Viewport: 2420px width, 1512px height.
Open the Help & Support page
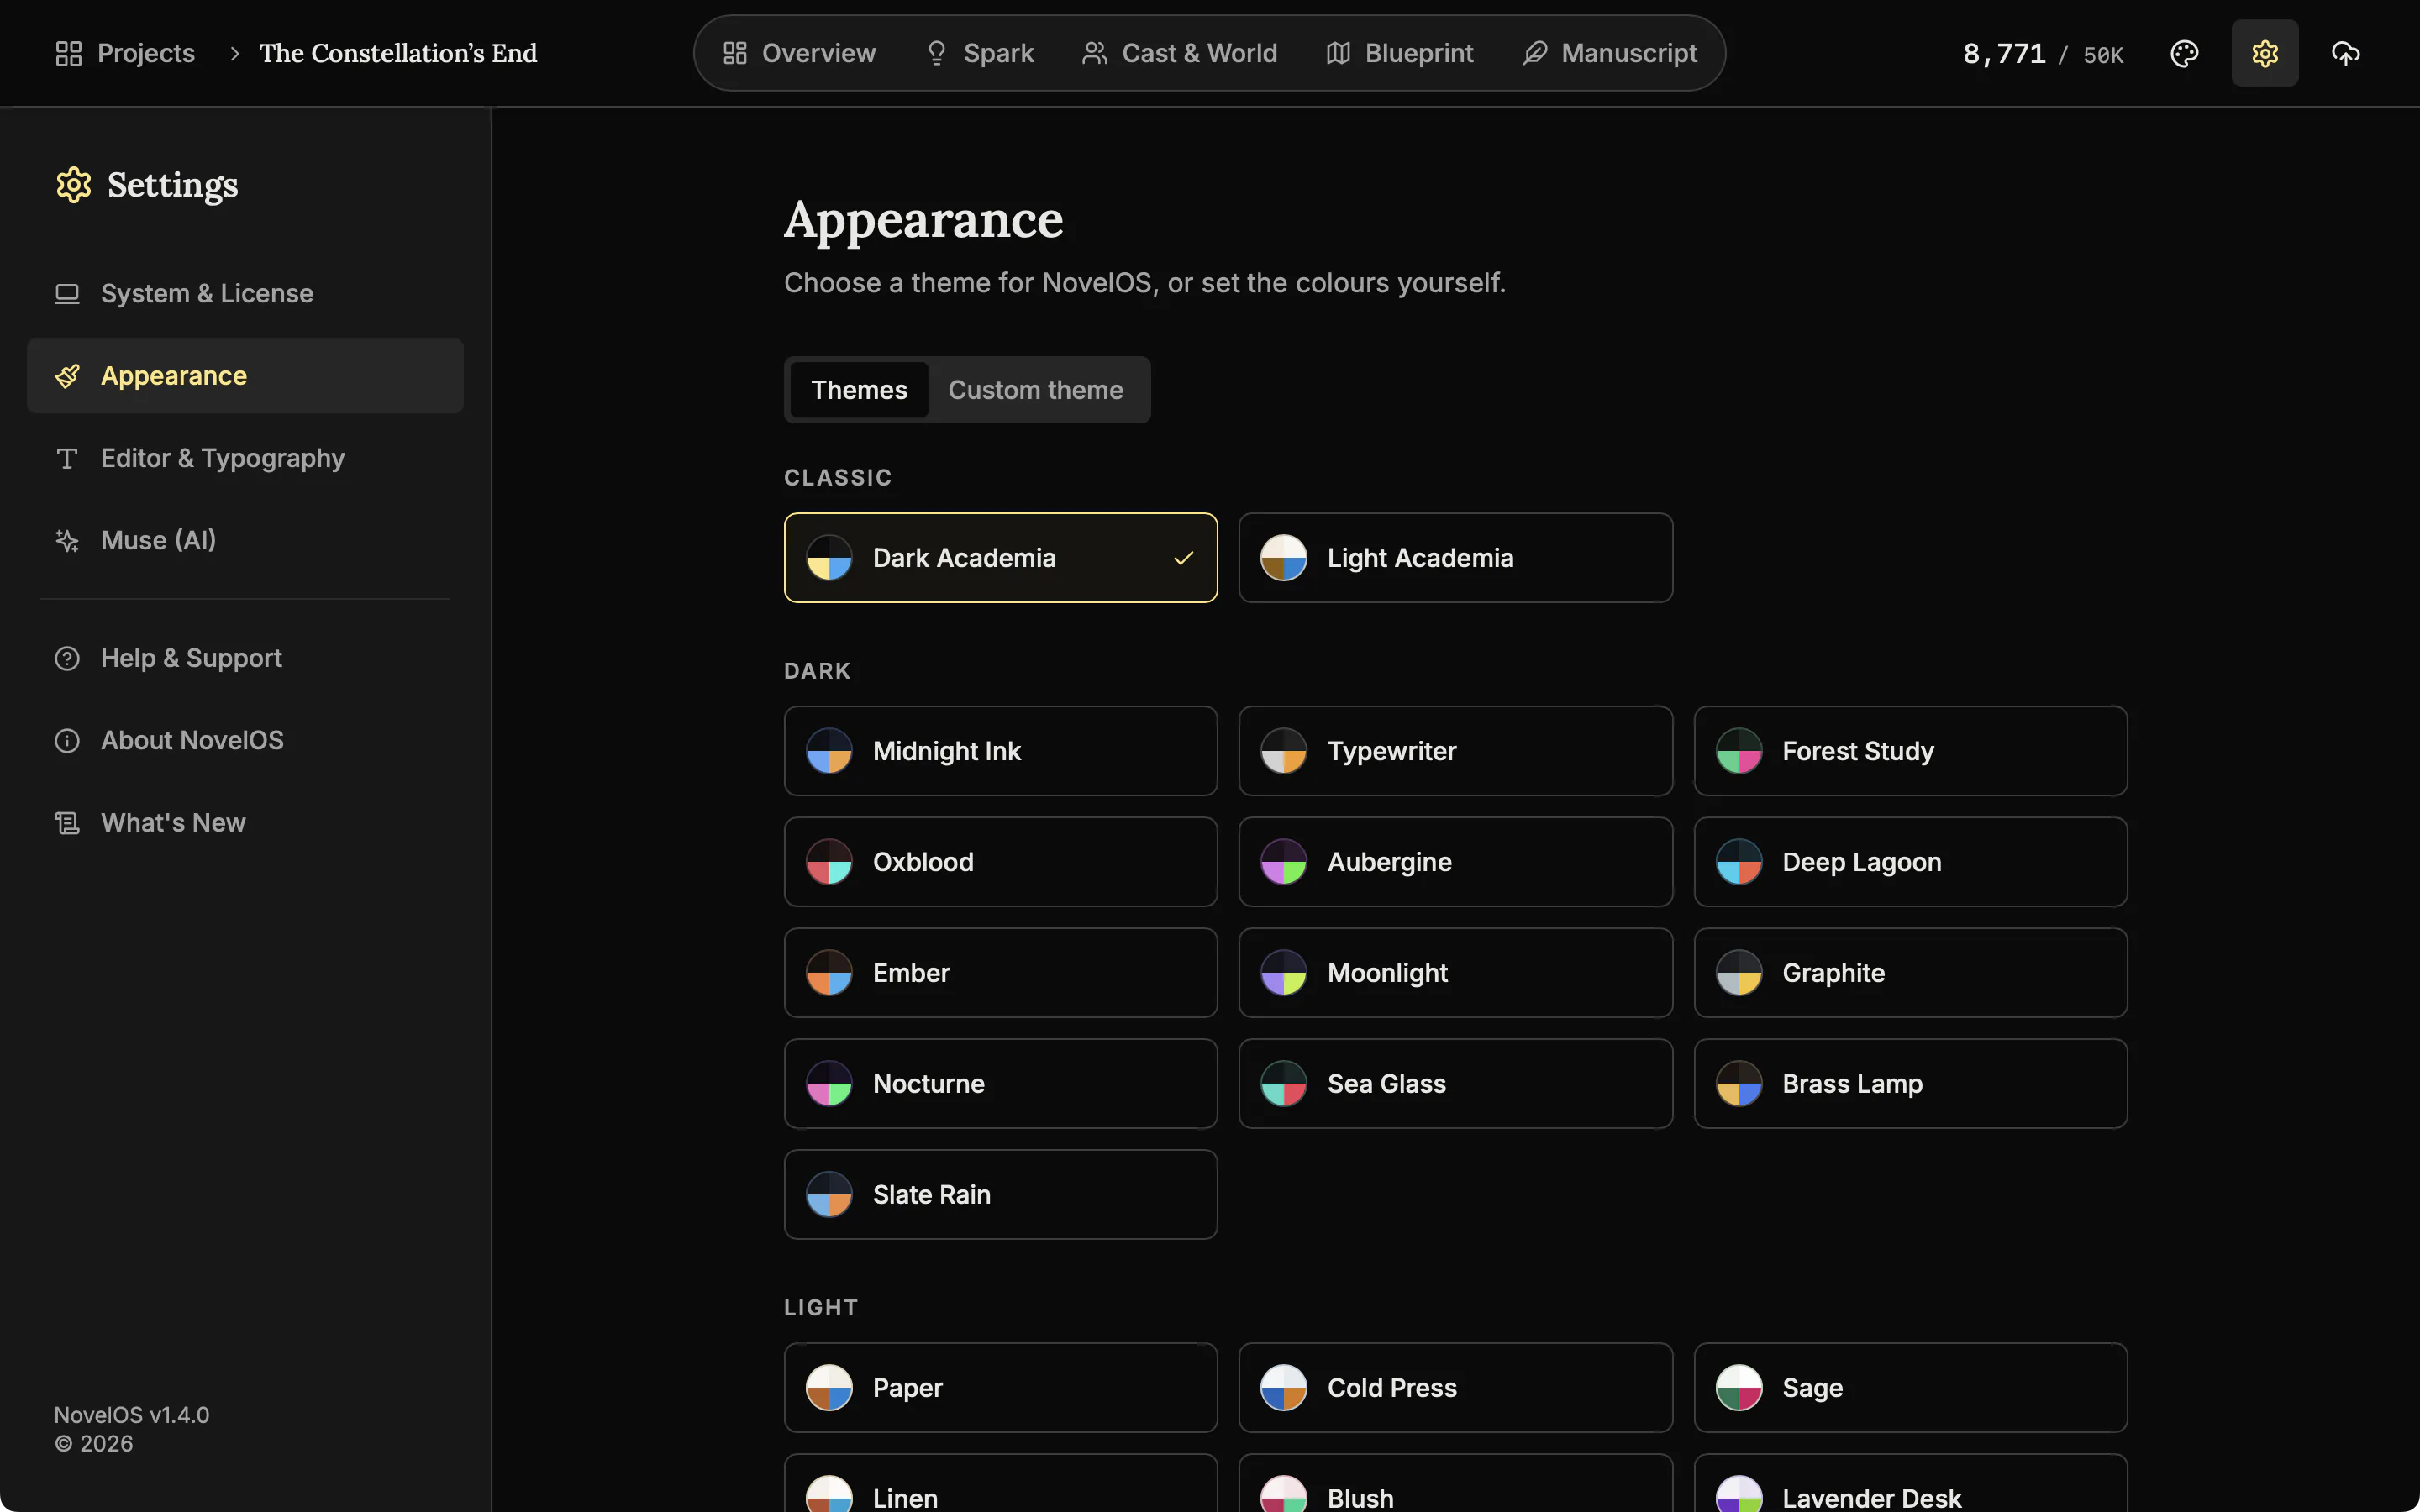(x=245, y=658)
